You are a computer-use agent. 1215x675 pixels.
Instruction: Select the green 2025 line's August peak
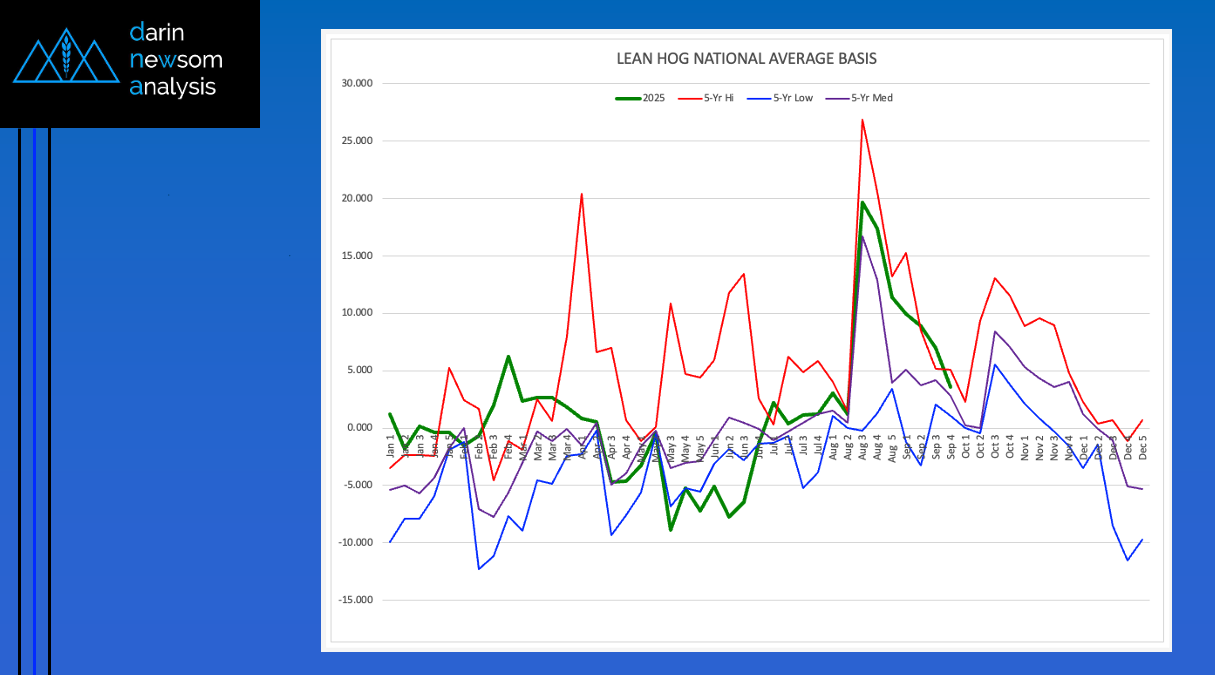(x=862, y=203)
